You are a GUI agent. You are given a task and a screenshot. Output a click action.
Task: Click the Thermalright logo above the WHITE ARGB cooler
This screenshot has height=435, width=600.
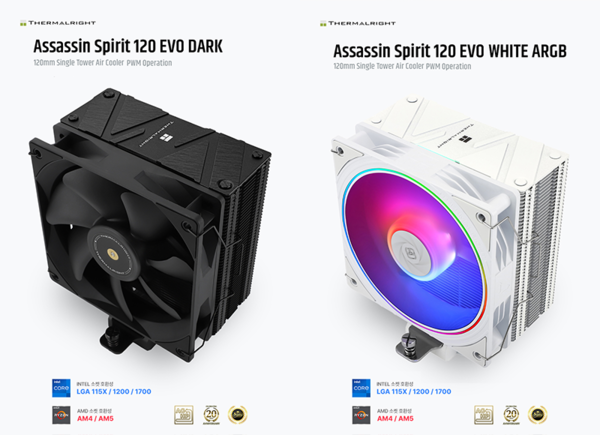coord(358,23)
